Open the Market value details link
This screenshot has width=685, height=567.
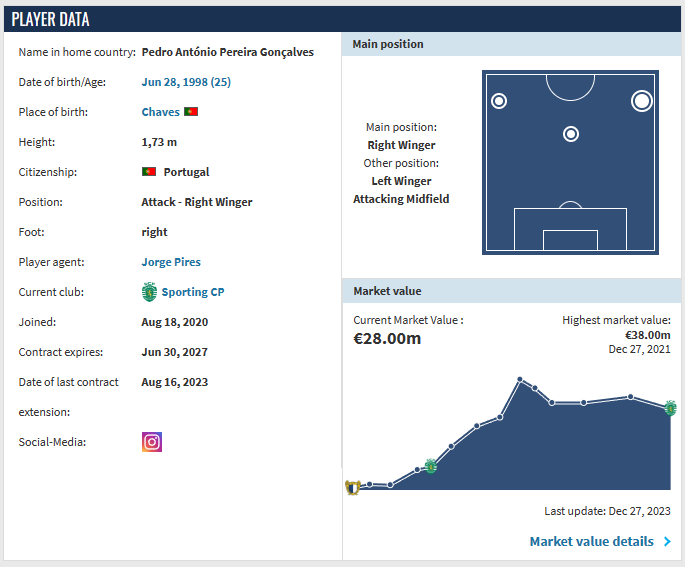[x=591, y=542]
